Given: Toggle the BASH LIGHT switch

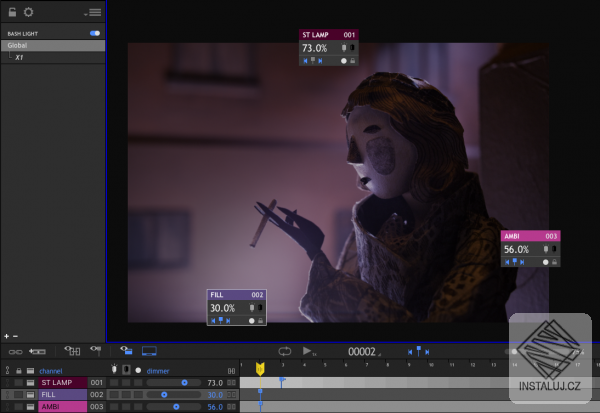Looking at the screenshot, I should pos(95,33).
